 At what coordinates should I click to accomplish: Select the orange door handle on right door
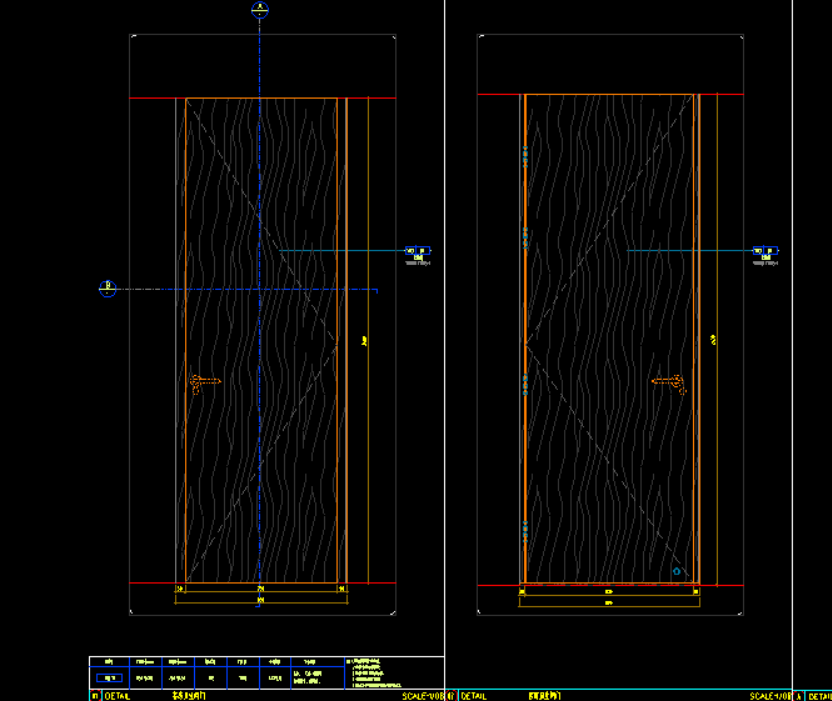click(x=668, y=382)
